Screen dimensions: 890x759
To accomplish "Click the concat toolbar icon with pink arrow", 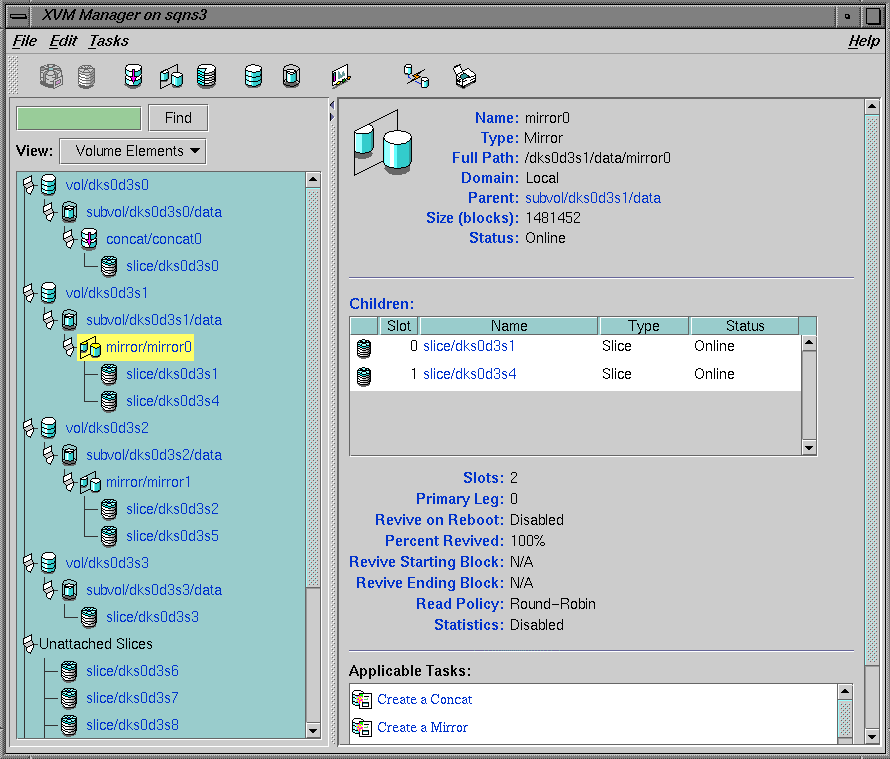I will click(x=133, y=76).
